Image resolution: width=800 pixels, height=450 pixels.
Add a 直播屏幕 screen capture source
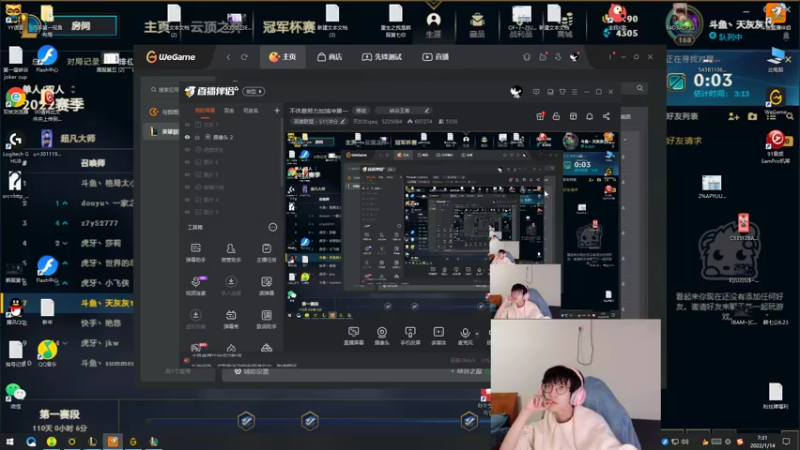(x=353, y=336)
